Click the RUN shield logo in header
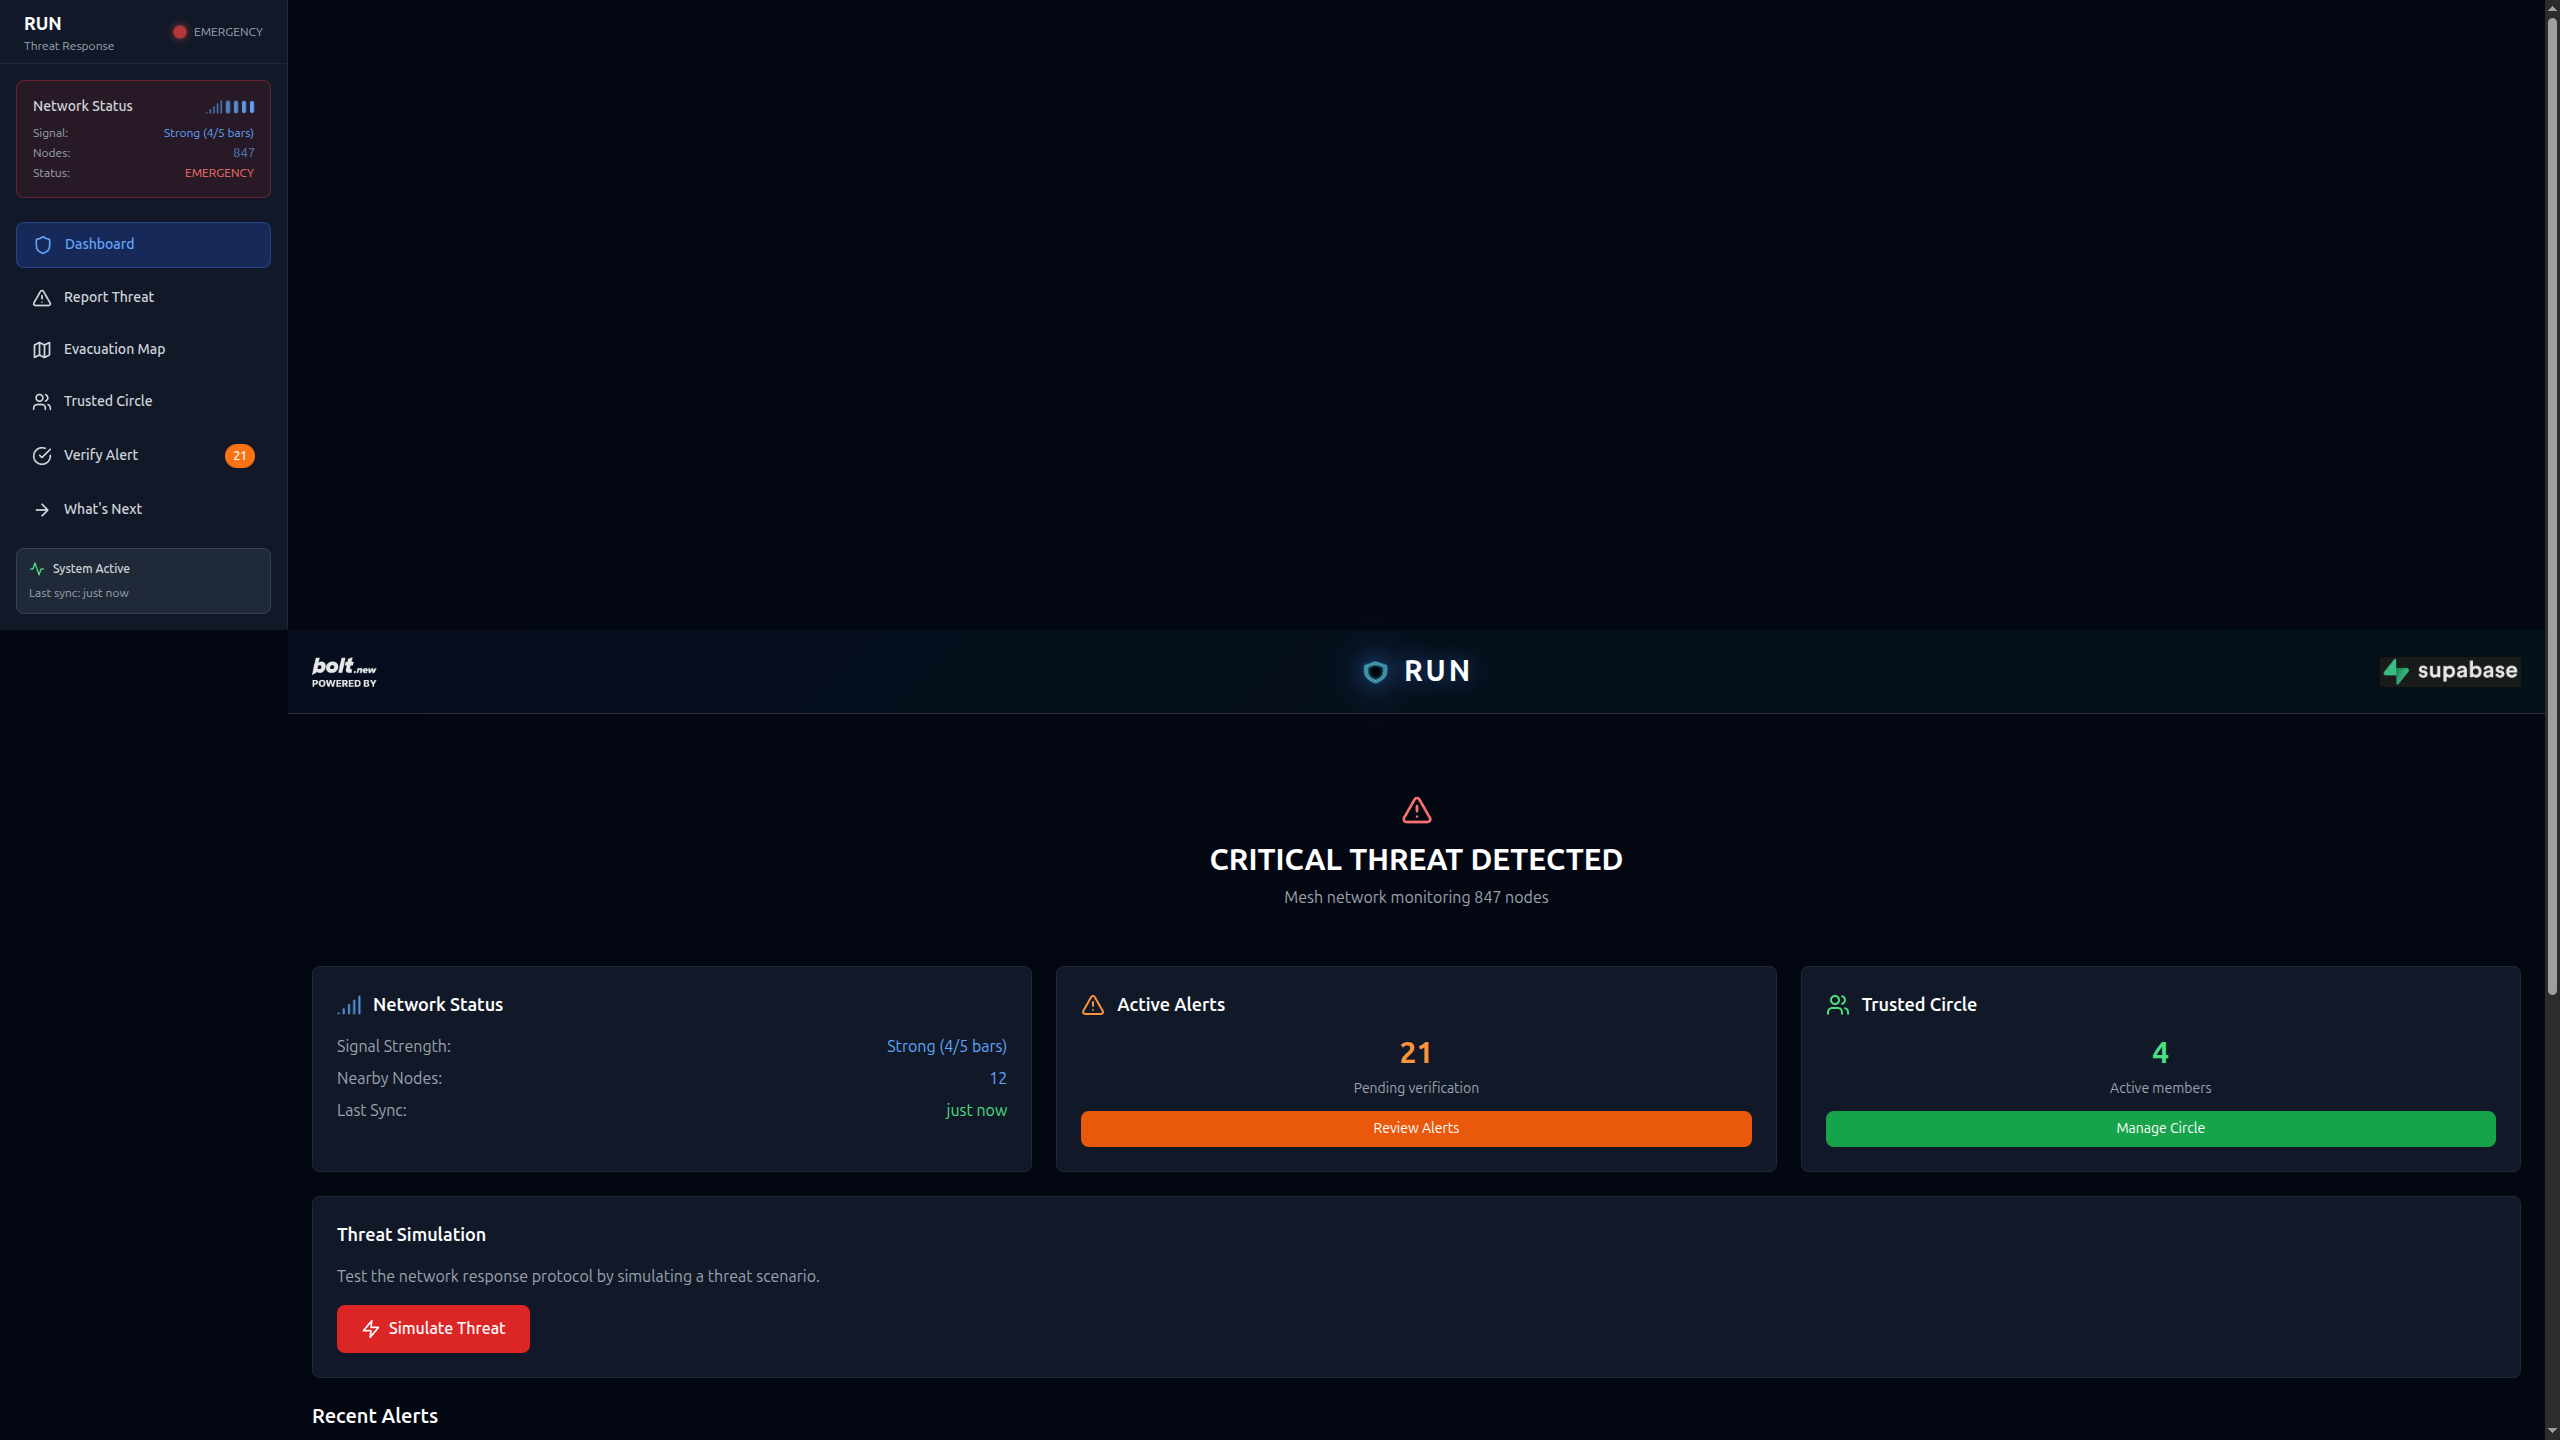2560x1440 pixels. pyautogui.click(x=1375, y=672)
